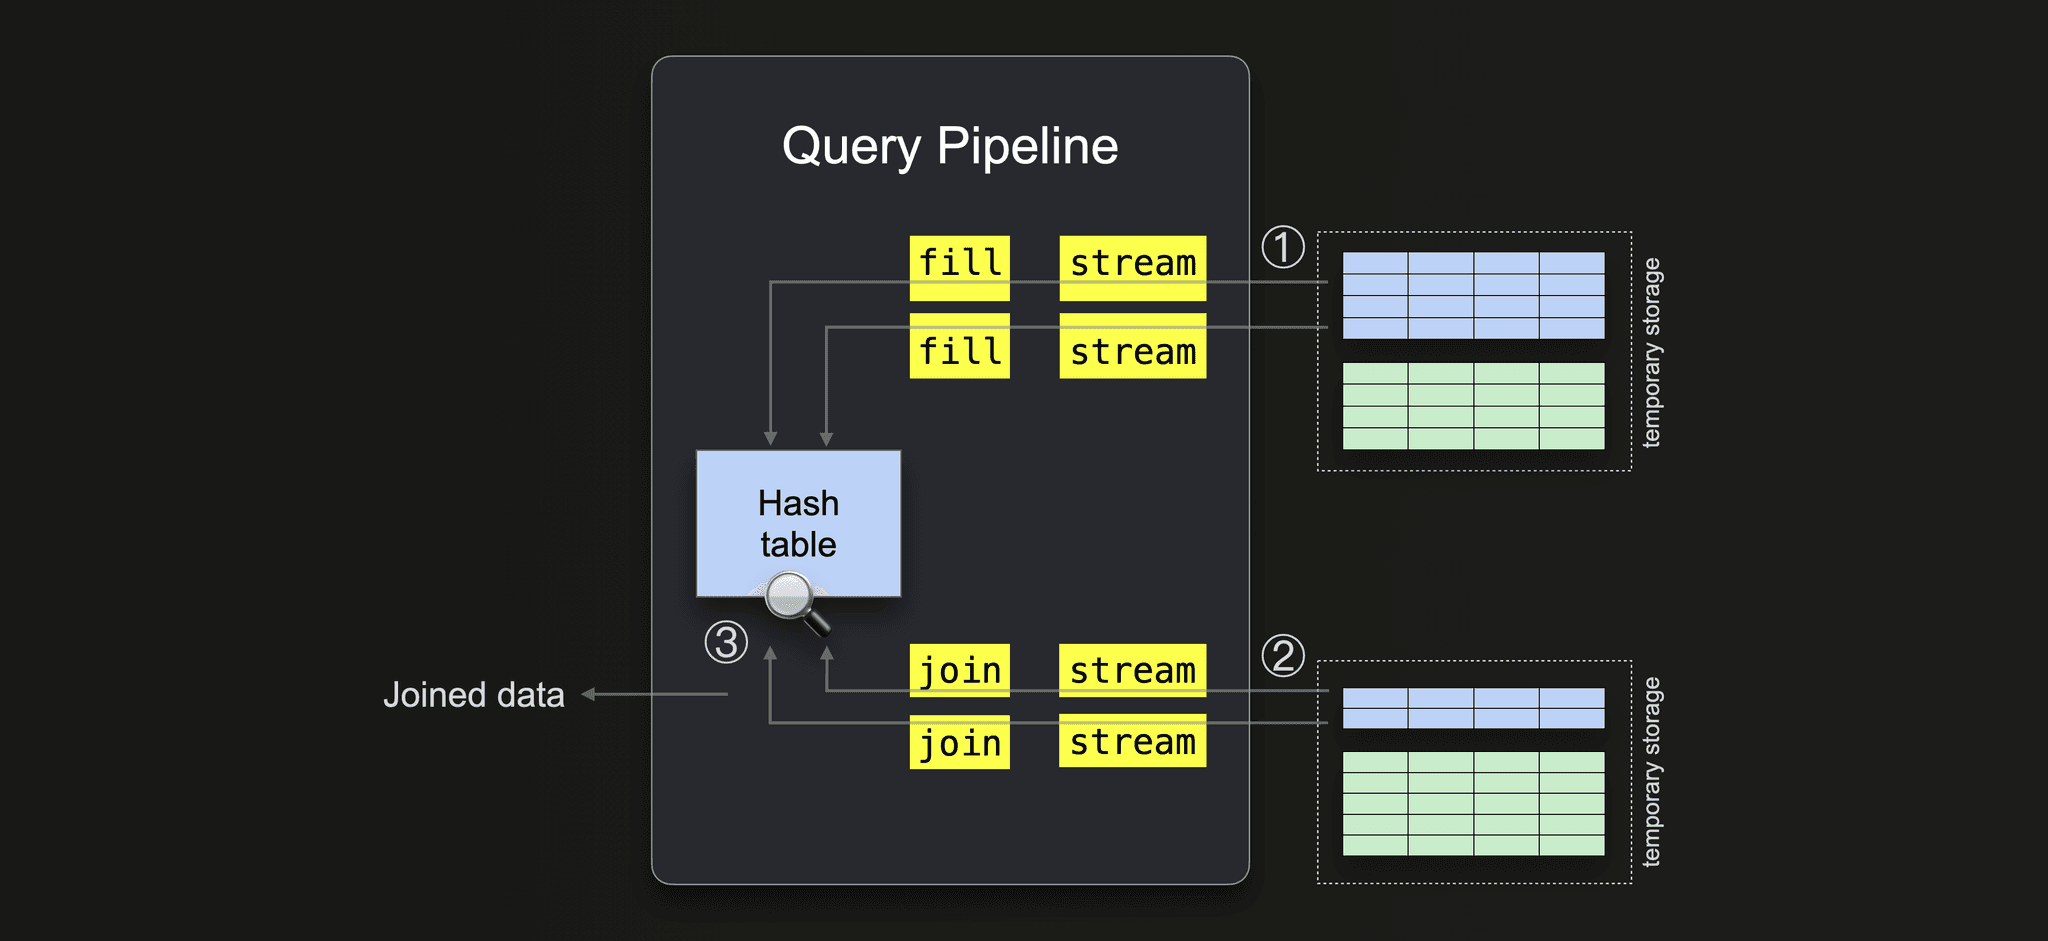Click the upper join label
The image size is (2048, 941).
[x=959, y=670]
